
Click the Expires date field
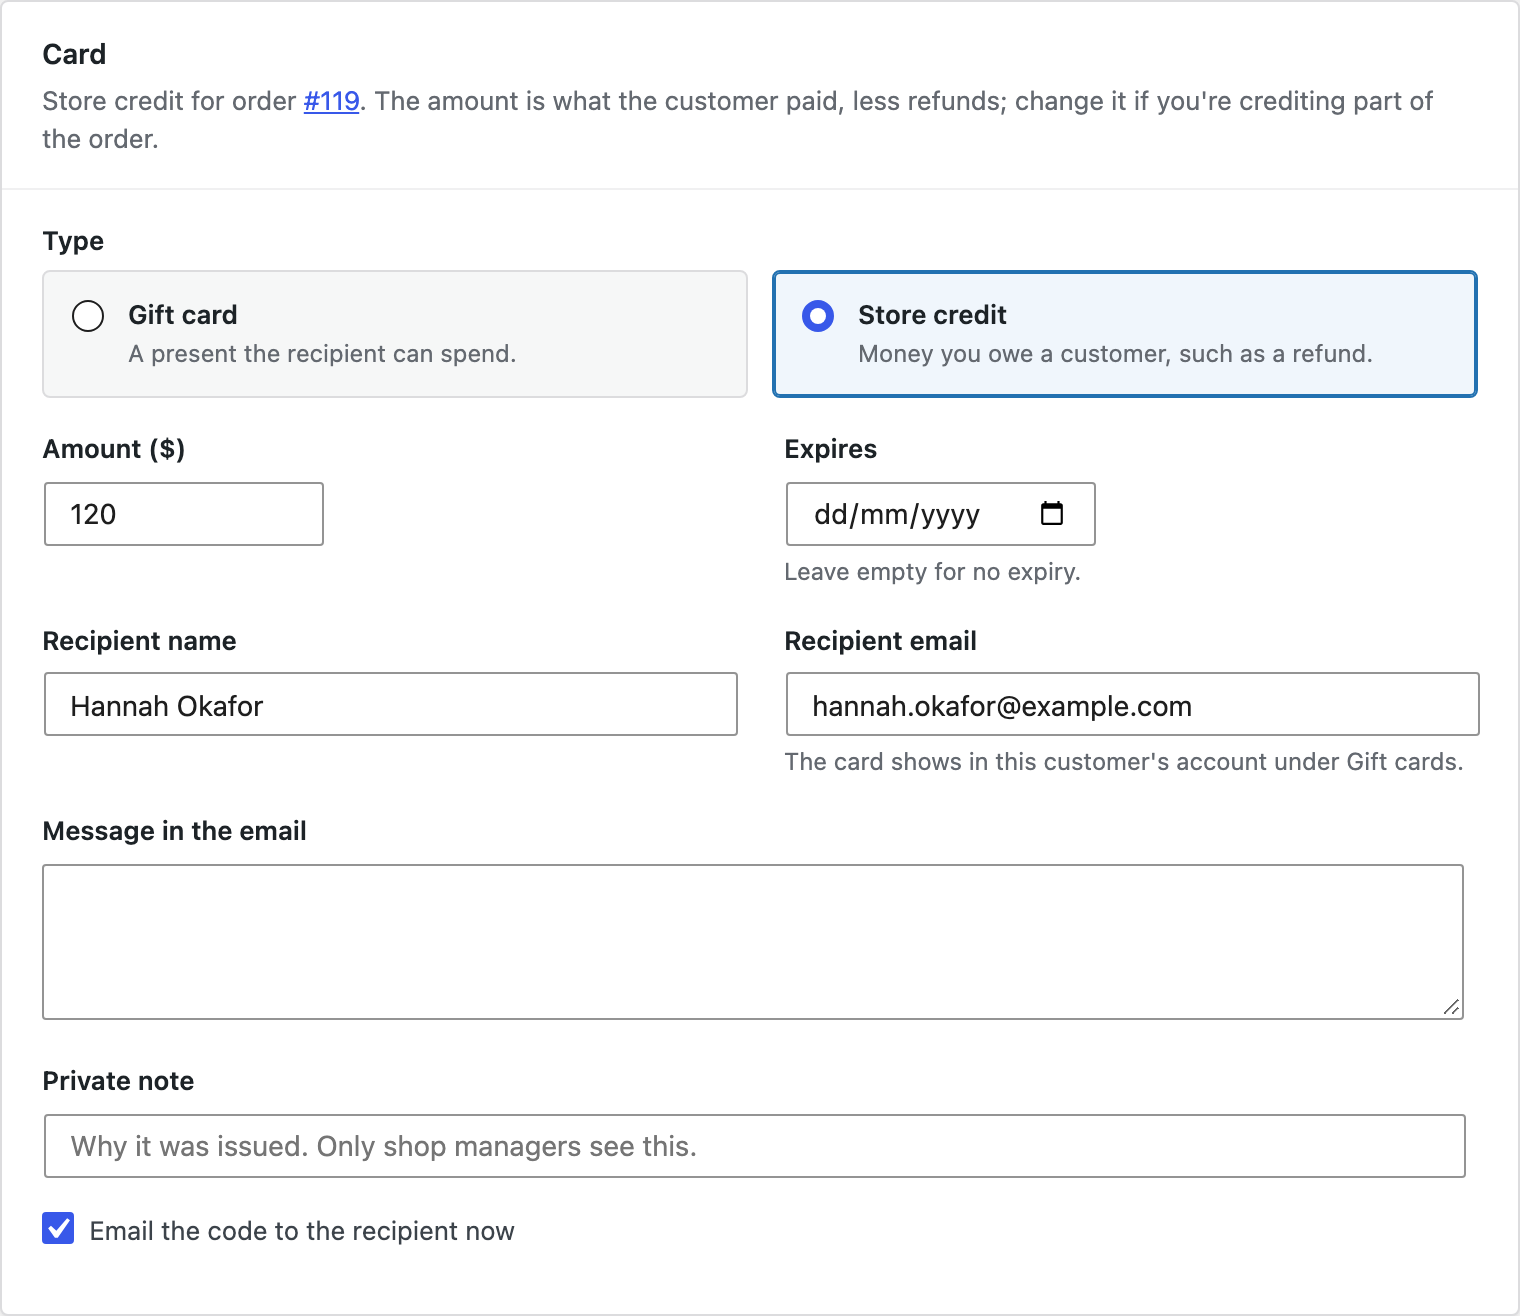[940, 514]
